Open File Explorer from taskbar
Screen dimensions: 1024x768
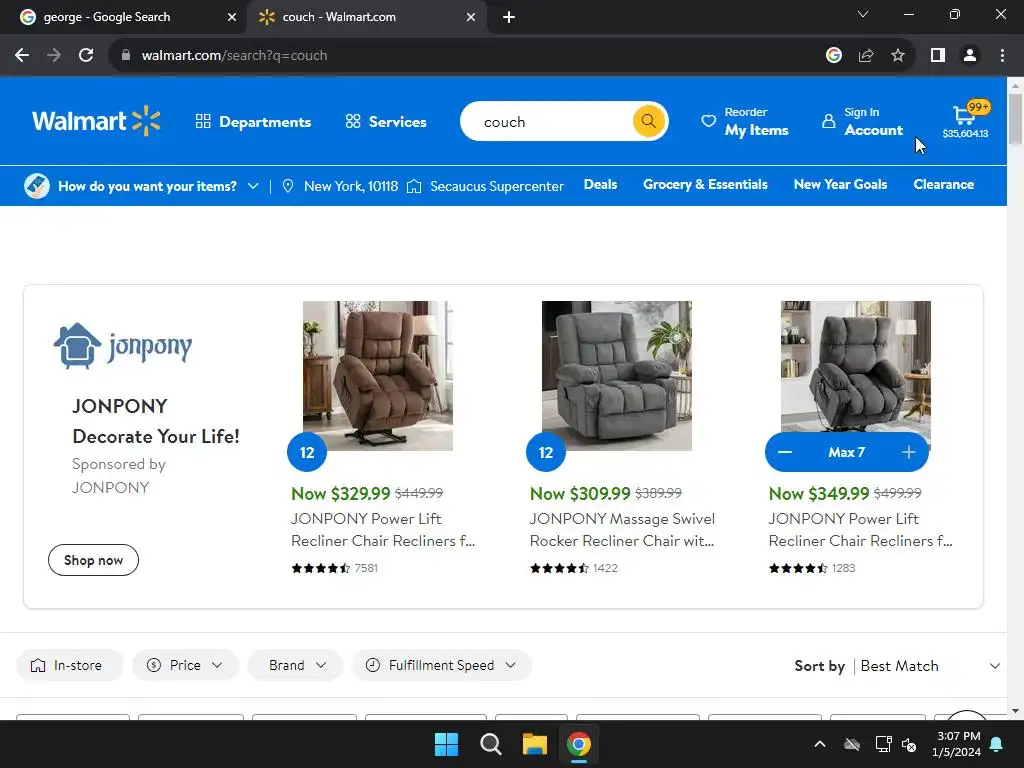point(534,744)
